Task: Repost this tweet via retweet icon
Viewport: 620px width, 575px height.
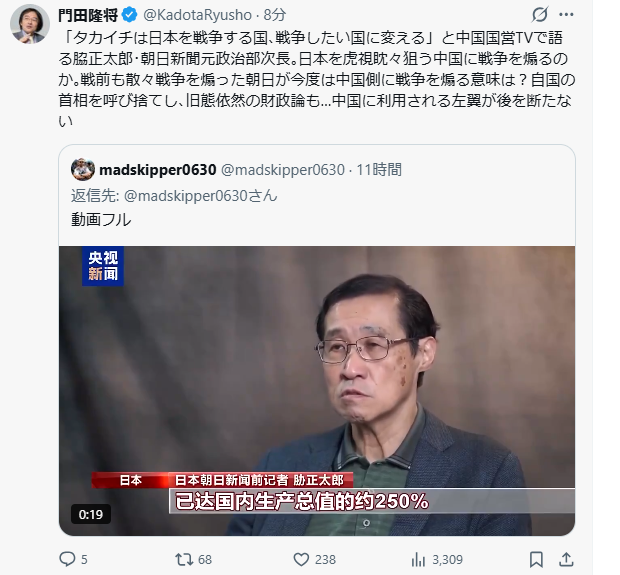Action: point(184,559)
